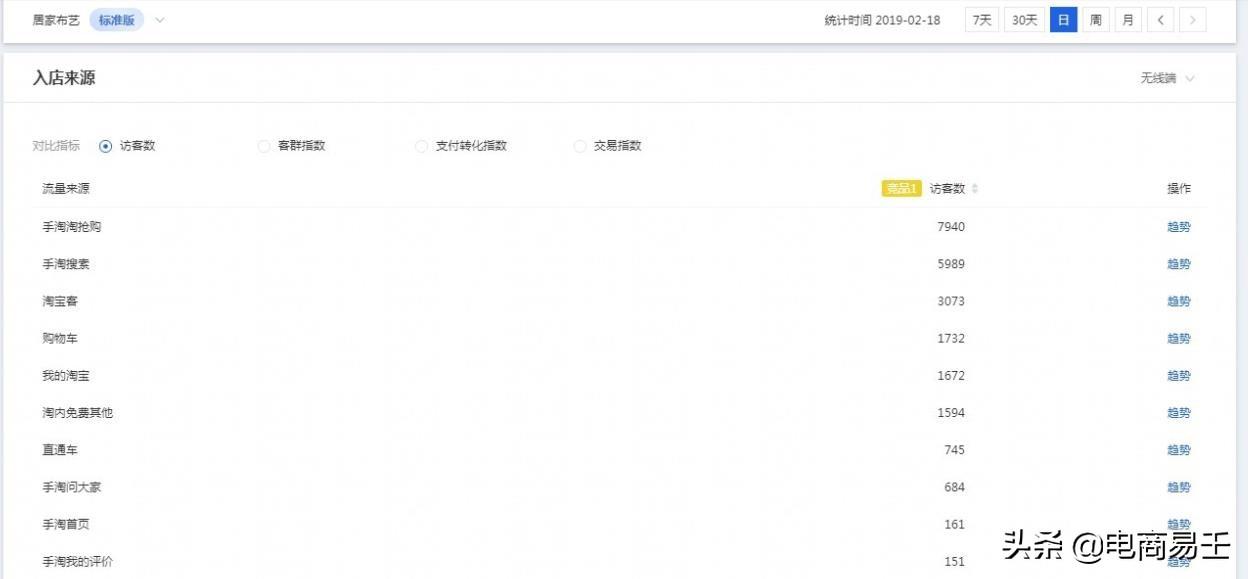Click the 标准版 badge
The height and width of the screenshot is (579, 1248).
(116, 20)
